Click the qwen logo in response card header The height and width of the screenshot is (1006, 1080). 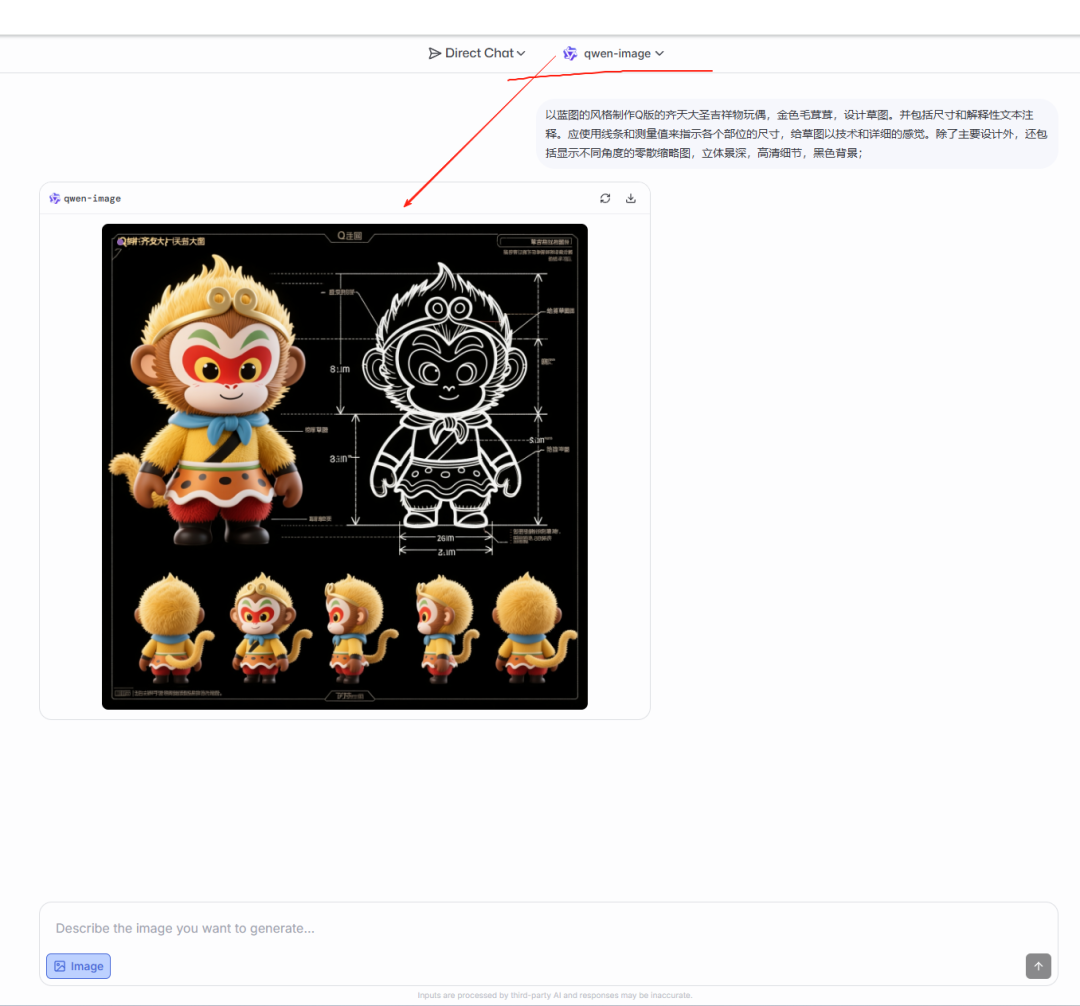[54, 198]
